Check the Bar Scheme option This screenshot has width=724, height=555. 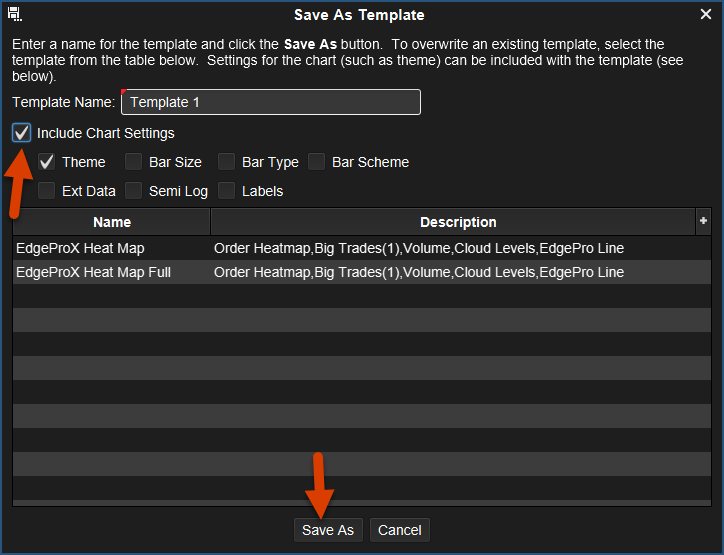(317, 162)
